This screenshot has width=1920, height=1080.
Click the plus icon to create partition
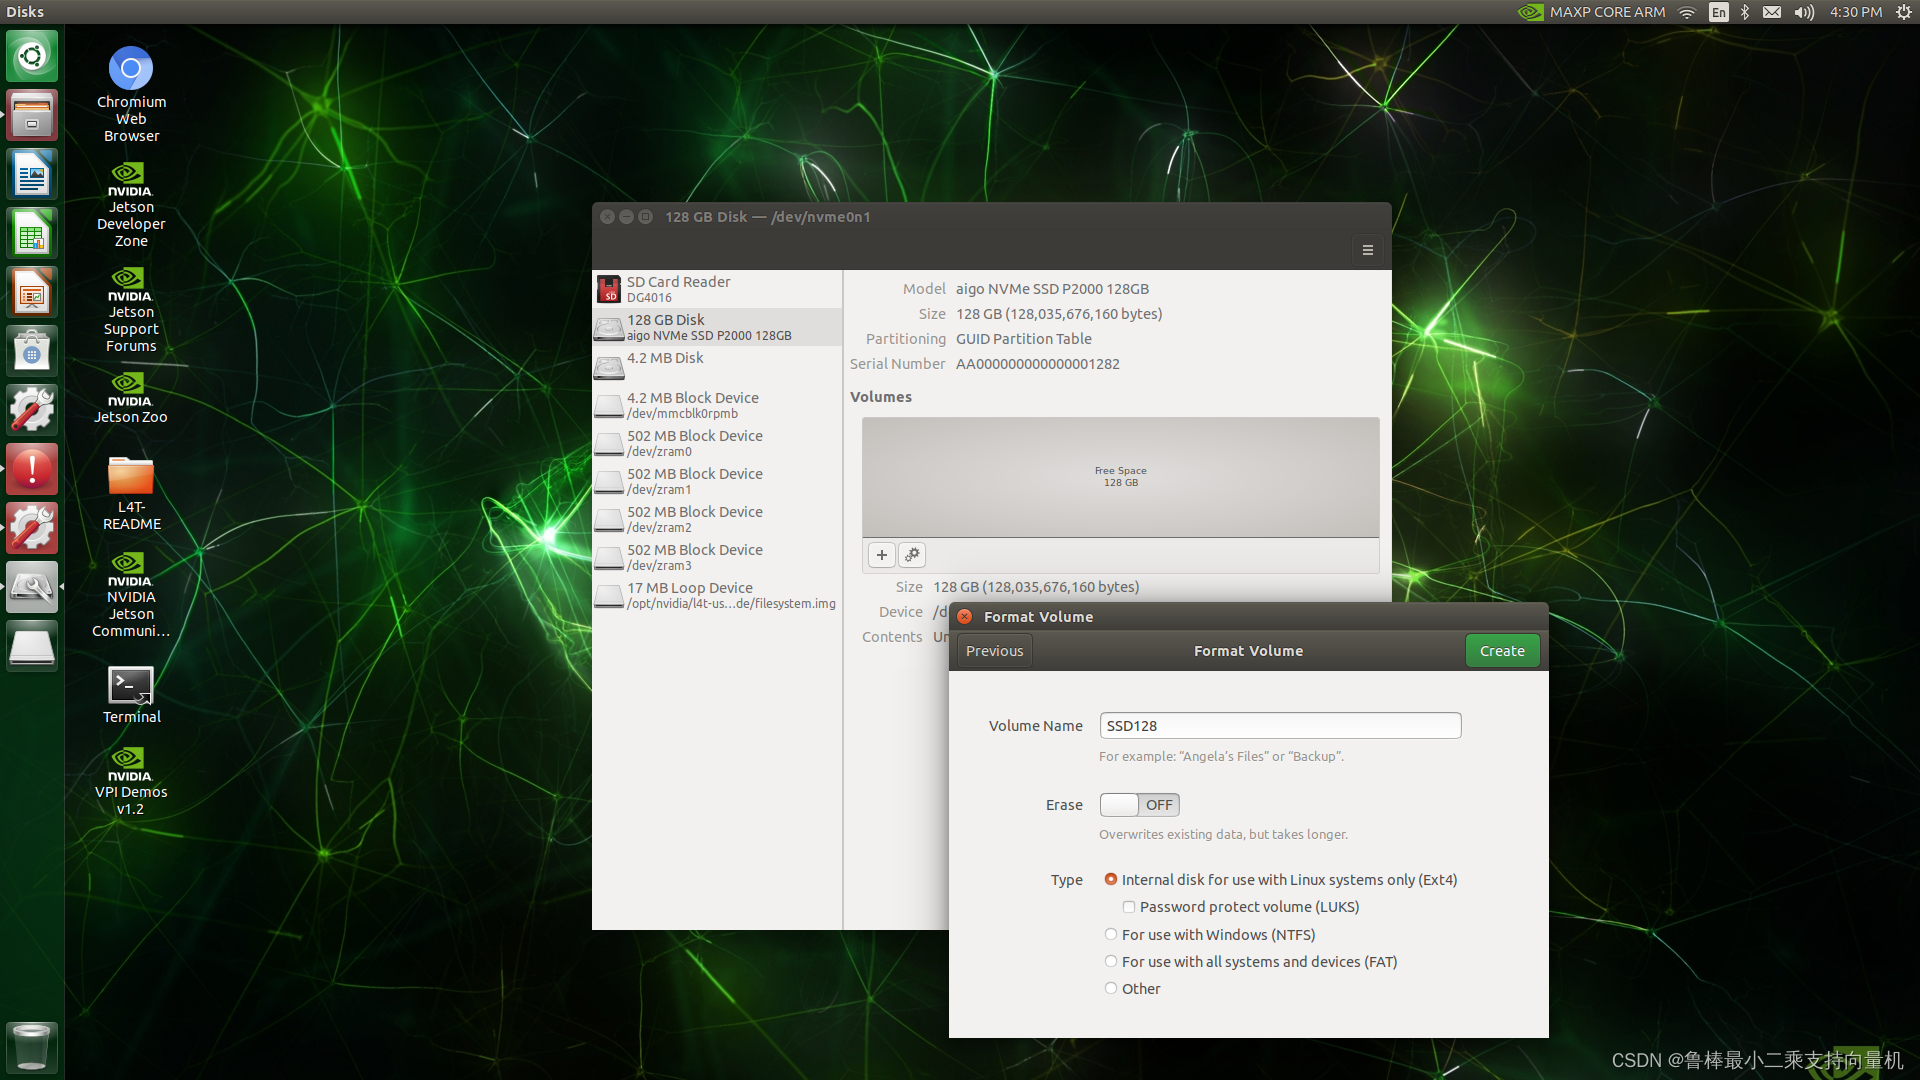[x=881, y=555]
